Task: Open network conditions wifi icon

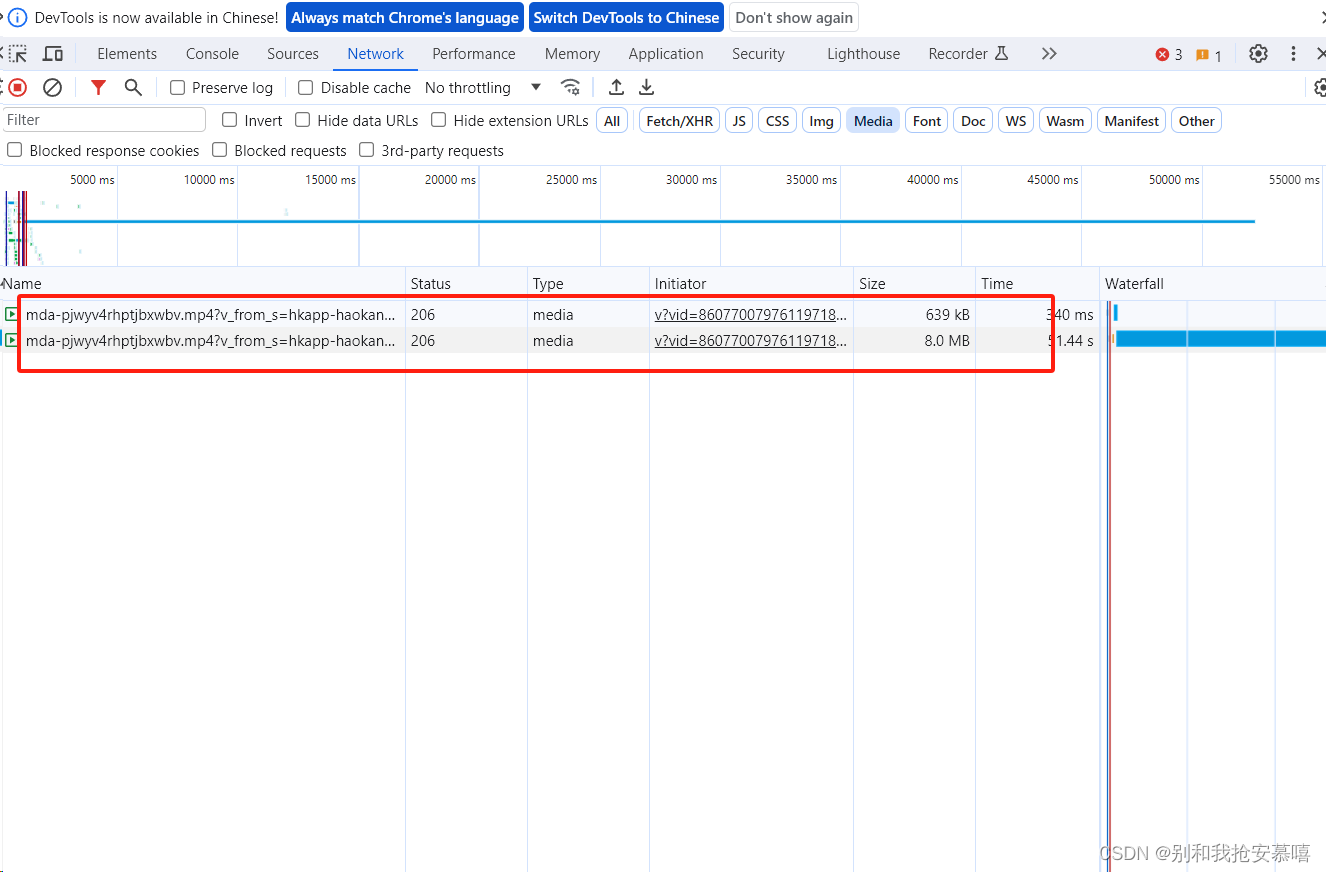Action: tap(571, 88)
